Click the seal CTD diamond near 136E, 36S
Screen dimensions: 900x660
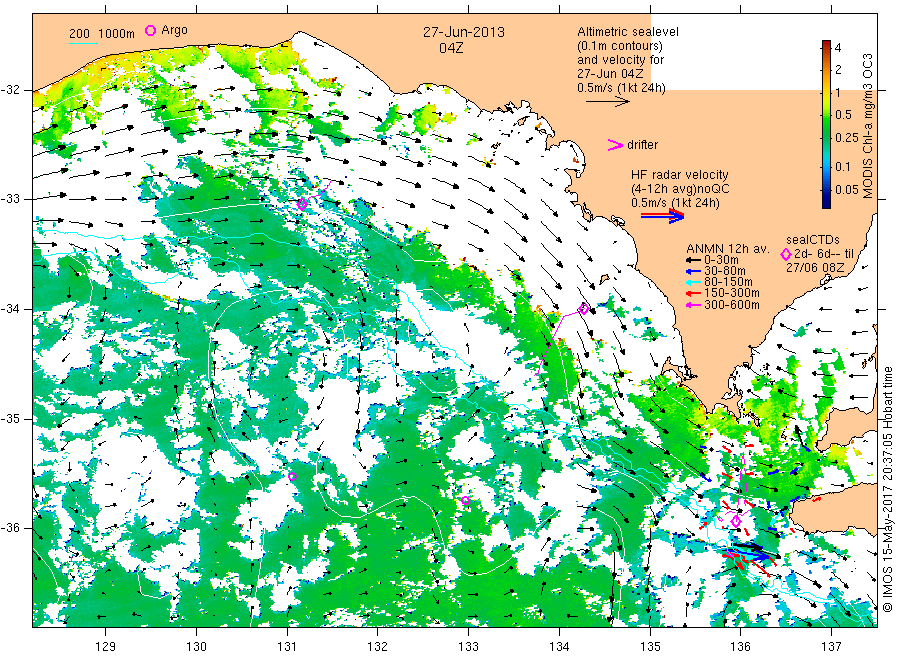[x=736, y=521]
